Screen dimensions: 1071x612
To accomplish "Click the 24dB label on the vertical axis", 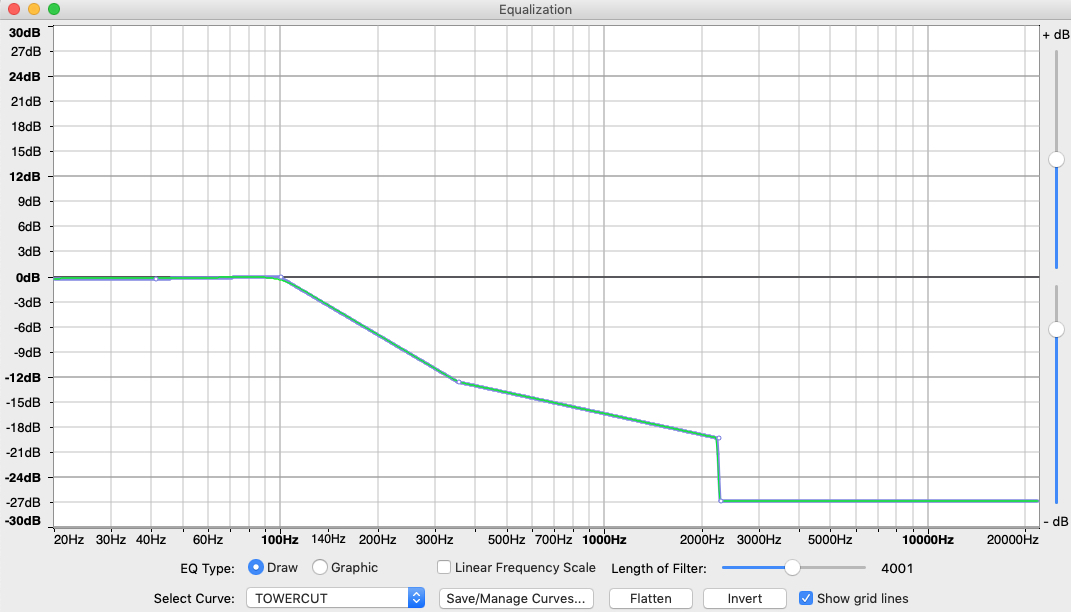I will tap(25, 76).
